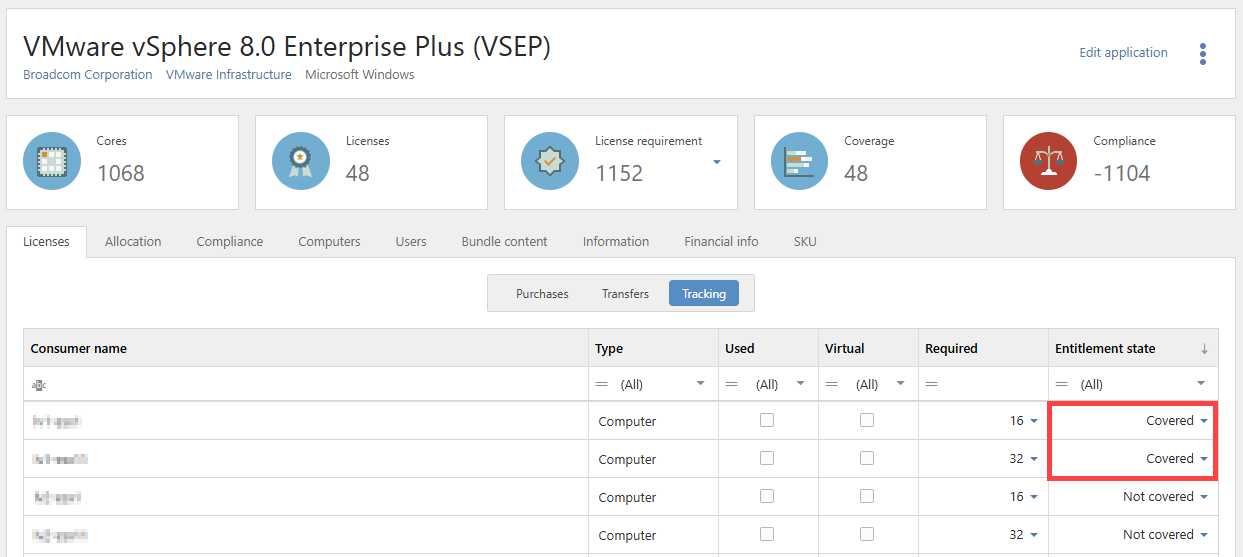The height and width of the screenshot is (557, 1243).
Task: Toggle Virtual checkbox in second Covered row
Action: 867,458
